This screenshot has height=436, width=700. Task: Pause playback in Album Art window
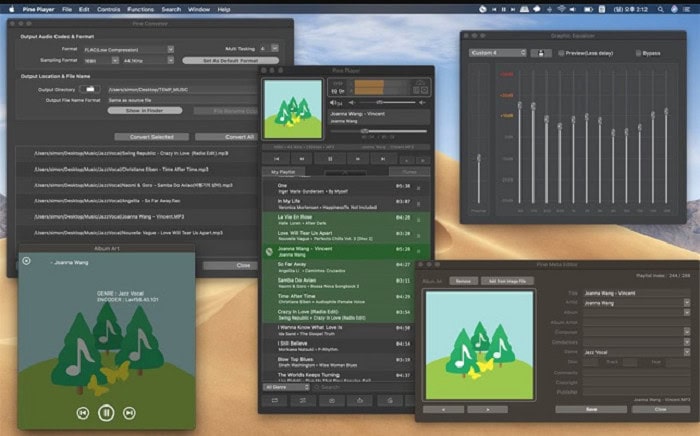106,413
